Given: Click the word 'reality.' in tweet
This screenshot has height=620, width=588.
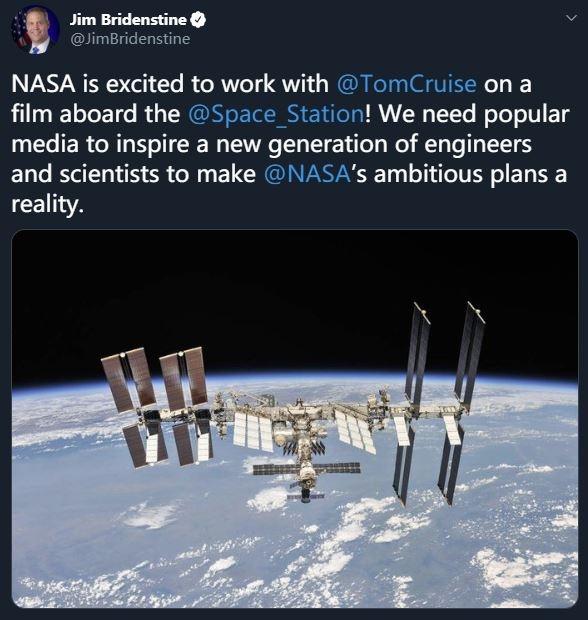Looking at the screenshot, I should pos(47,204).
